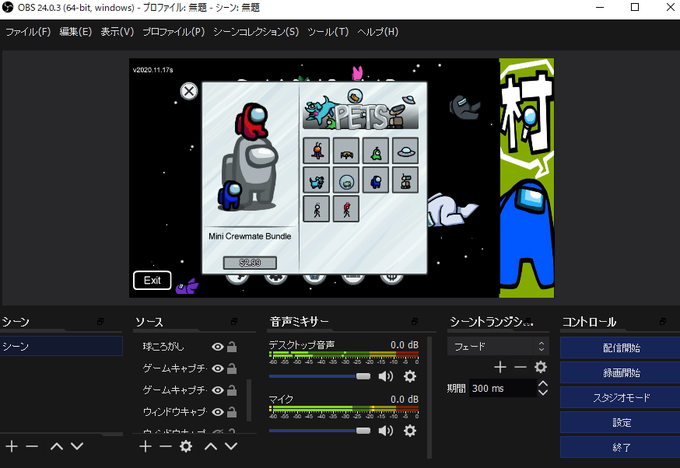Viewport: 680px width, 468px height.
Task: Move source up with arrow
Action: pos(211,446)
